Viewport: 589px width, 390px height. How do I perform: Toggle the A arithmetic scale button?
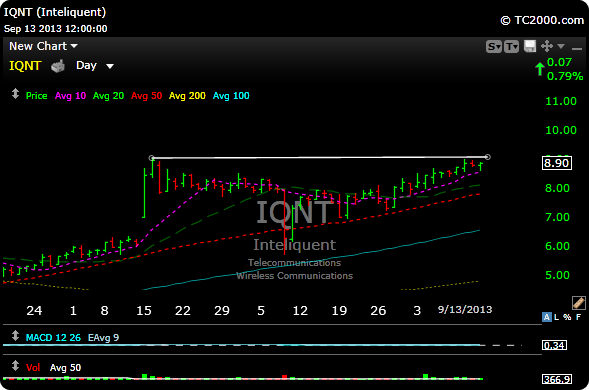[547, 317]
